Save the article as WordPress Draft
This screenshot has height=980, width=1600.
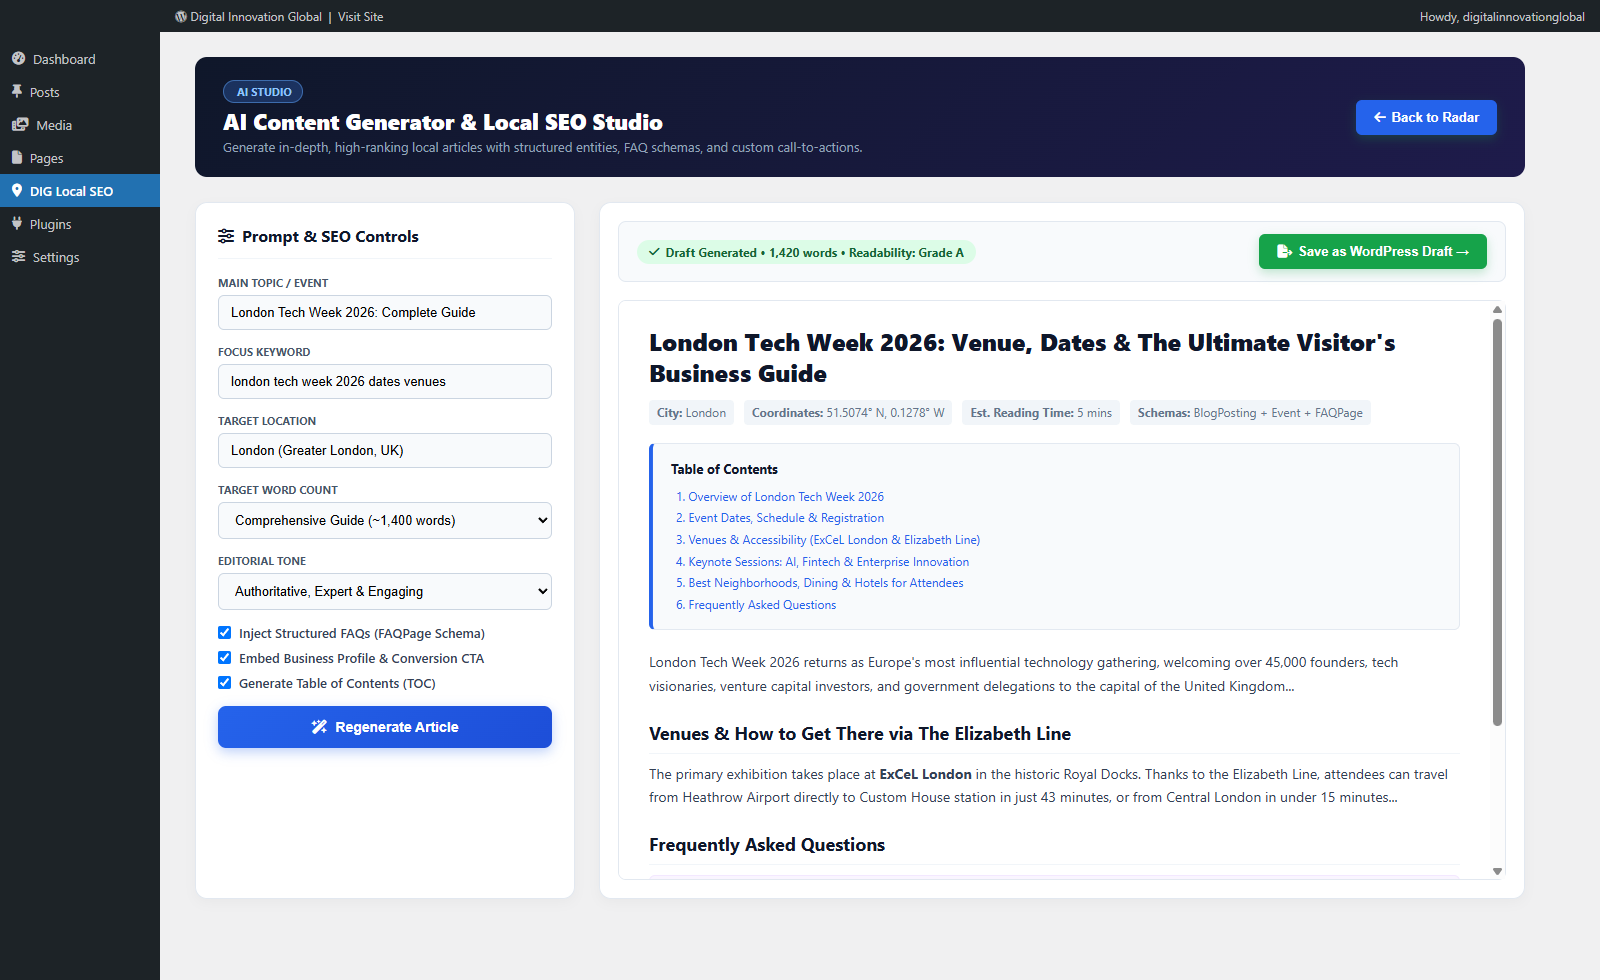1373,251
